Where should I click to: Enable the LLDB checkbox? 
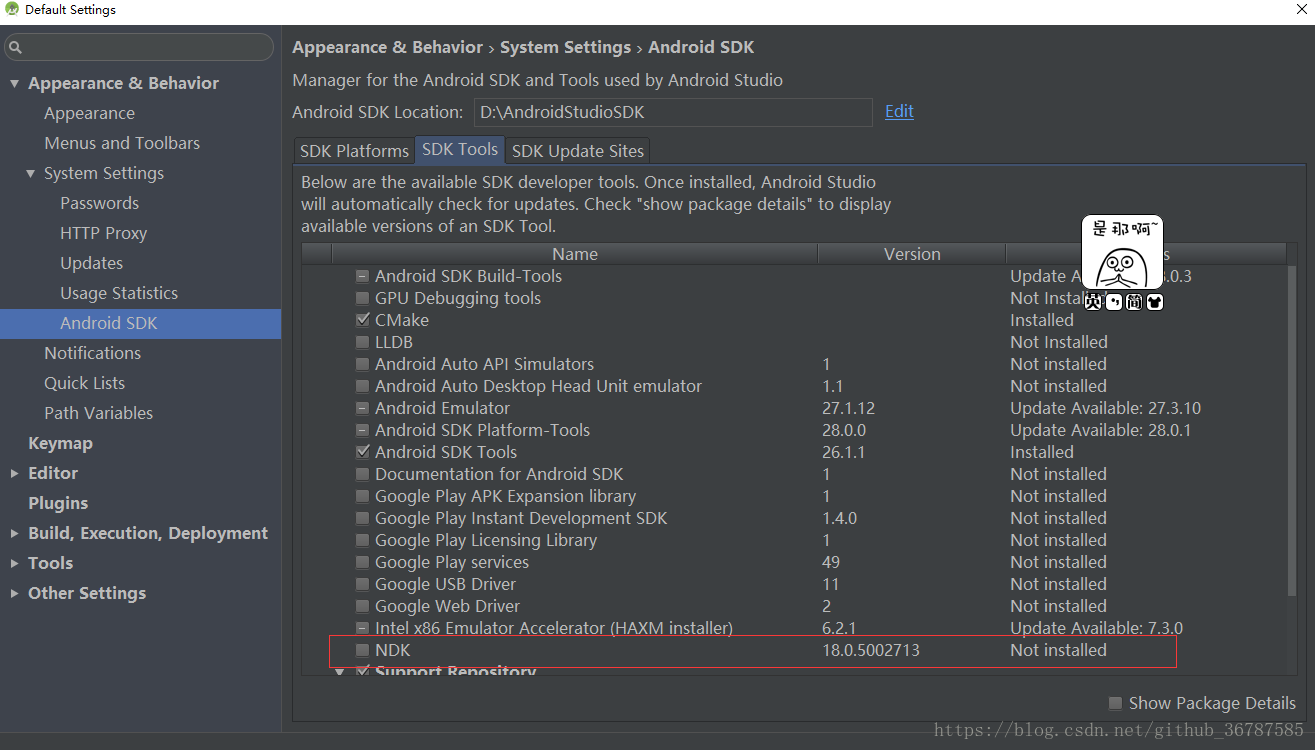(363, 342)
